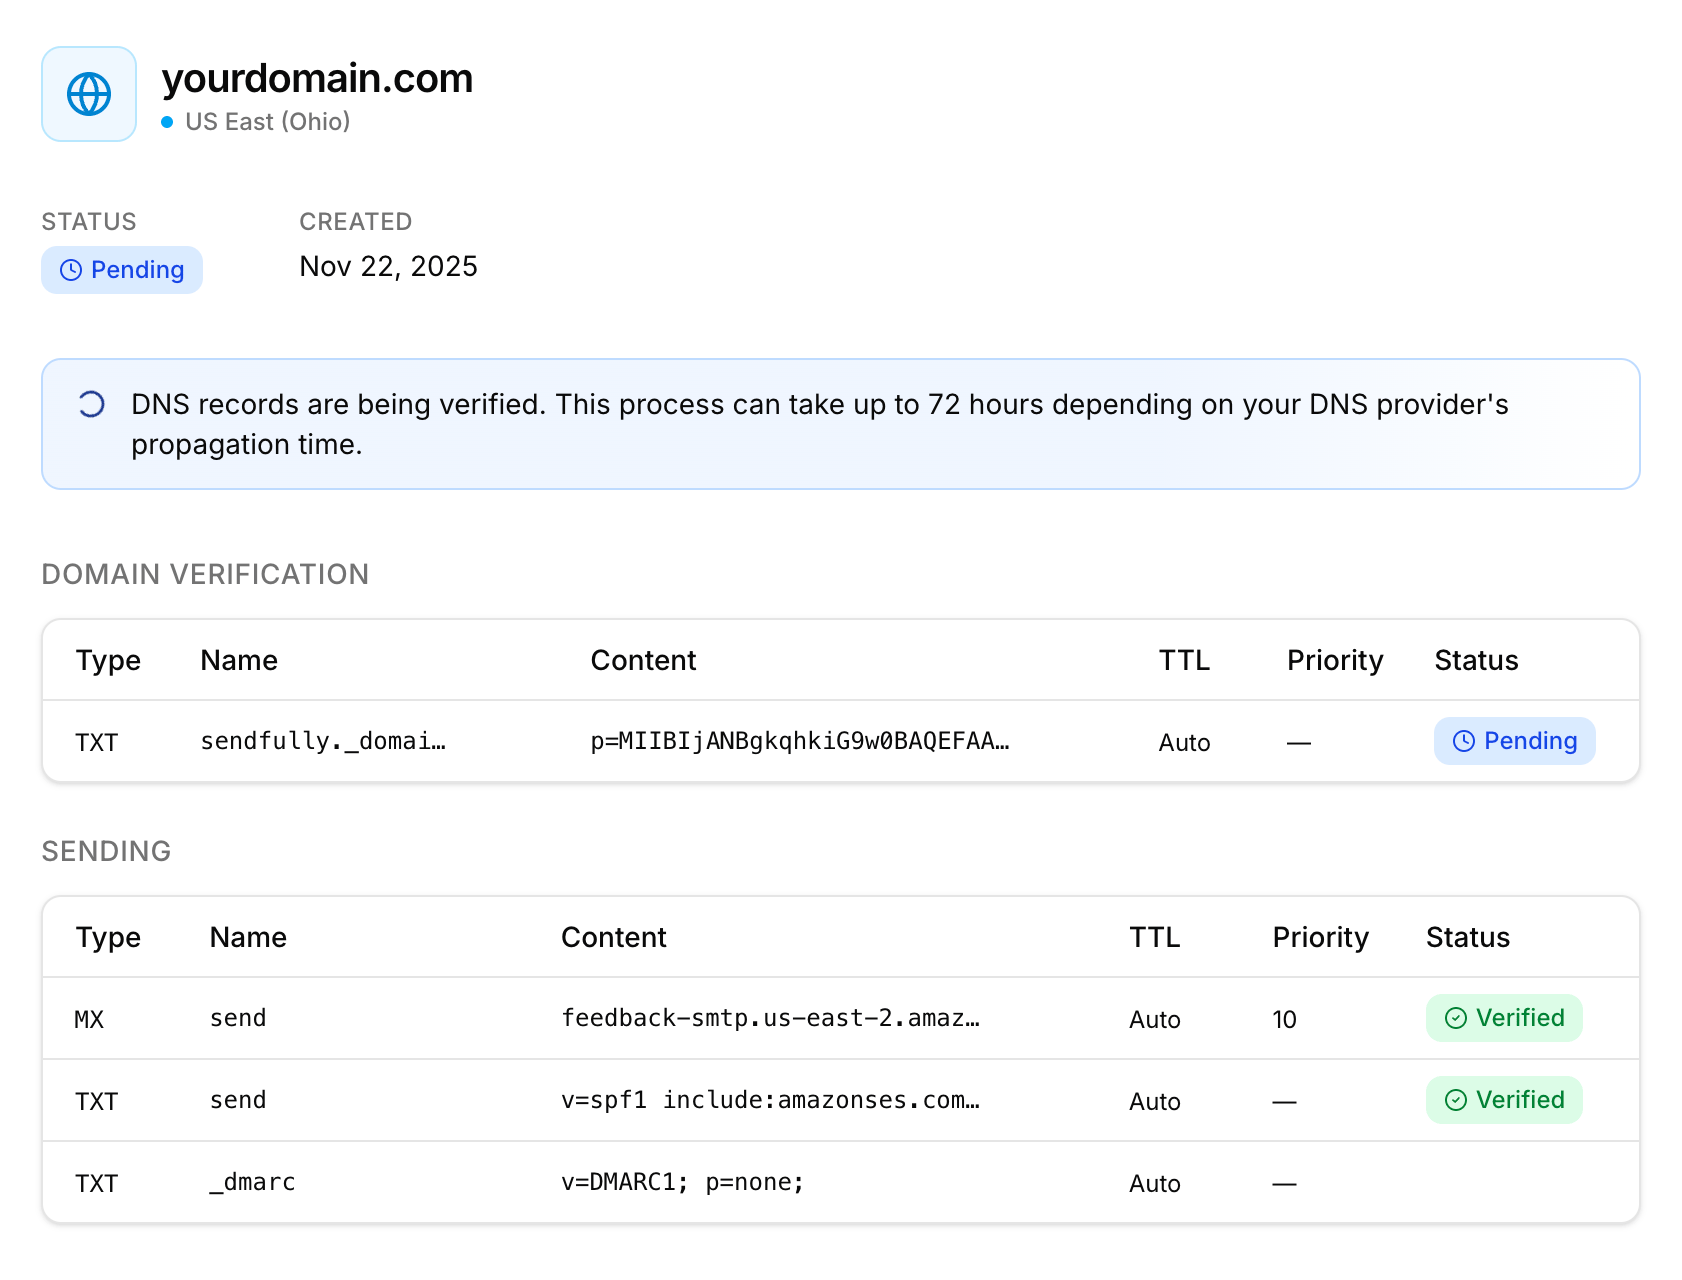1682x1280 pixels.
Task: Click Verified badge on the MX record
Action: click(1504, 1018)
